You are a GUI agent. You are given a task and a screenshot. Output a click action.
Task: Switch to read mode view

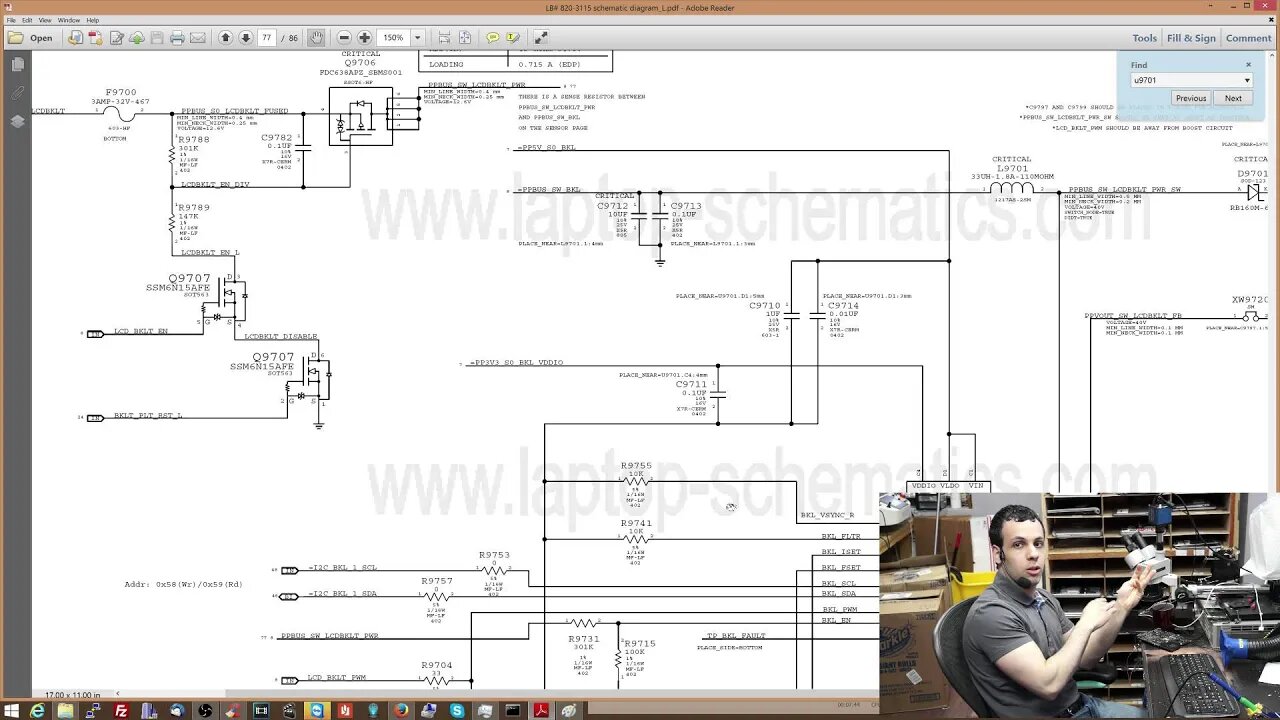point(540,38)
